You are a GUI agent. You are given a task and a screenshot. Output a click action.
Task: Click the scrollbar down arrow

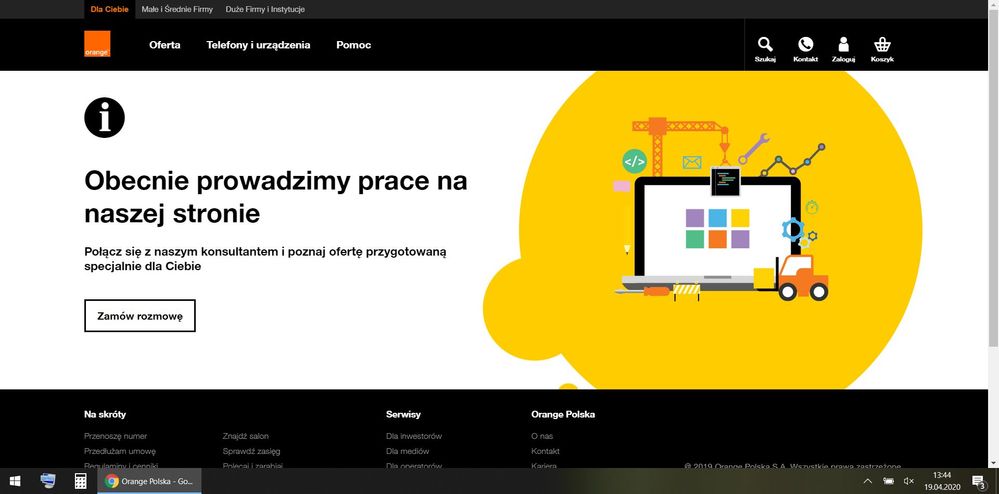click(x=993, y=463)
